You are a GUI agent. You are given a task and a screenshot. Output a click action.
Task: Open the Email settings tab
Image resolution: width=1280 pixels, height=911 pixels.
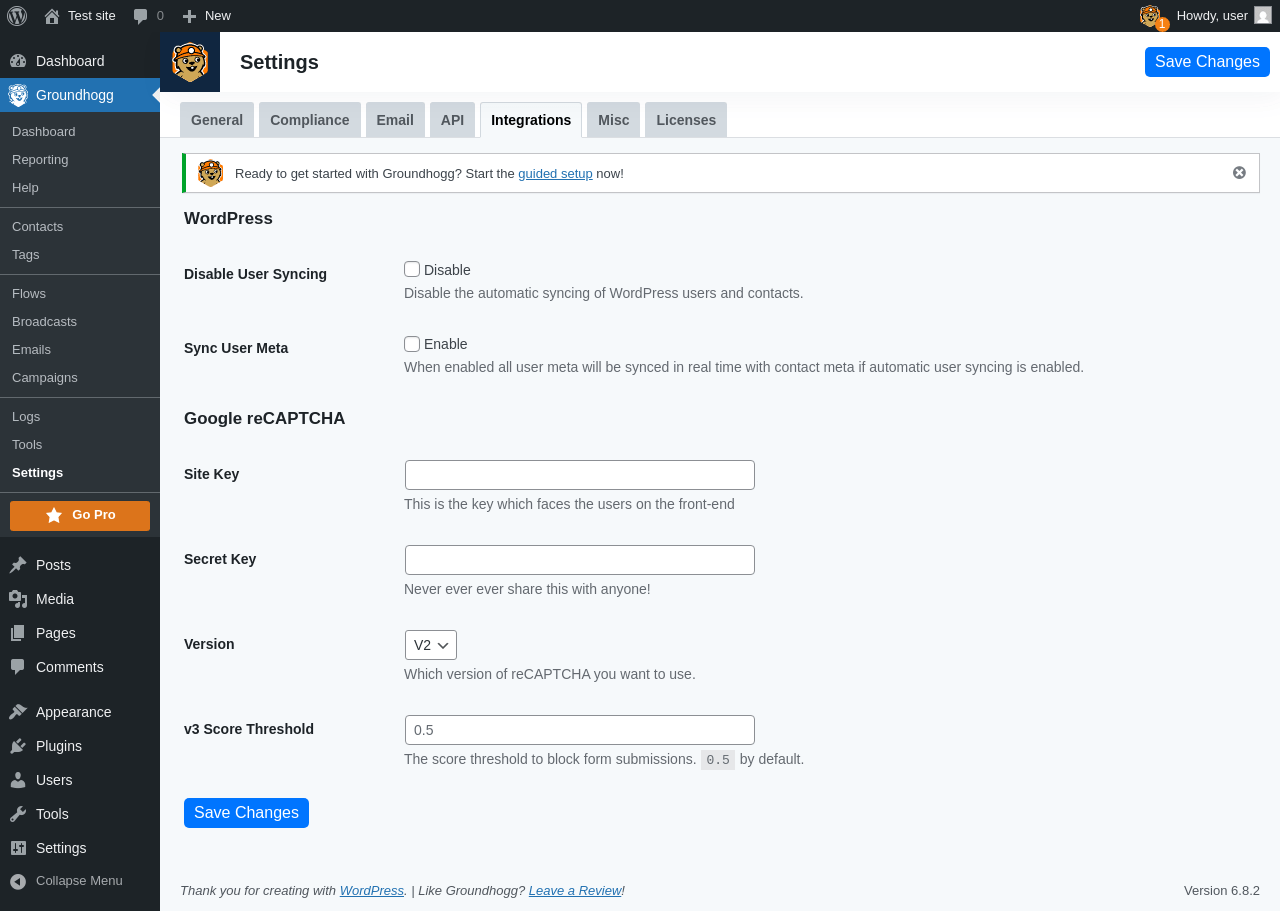pyautogui.click(x=395, y=120)
